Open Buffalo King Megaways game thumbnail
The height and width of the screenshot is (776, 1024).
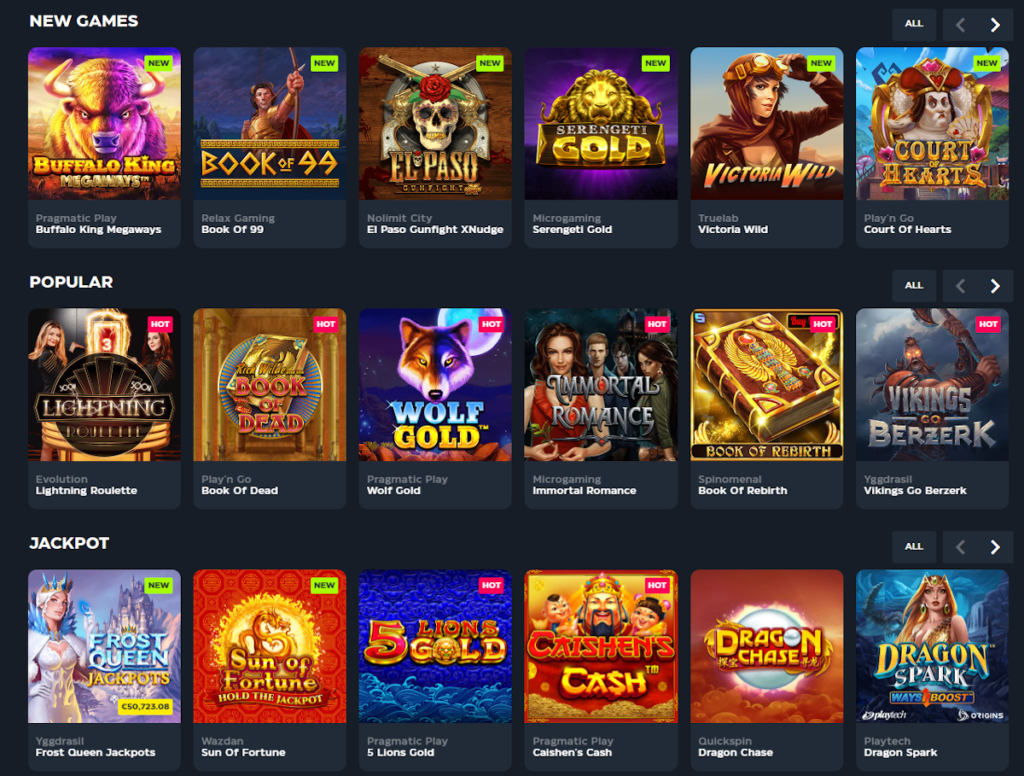tap(104, 123)
